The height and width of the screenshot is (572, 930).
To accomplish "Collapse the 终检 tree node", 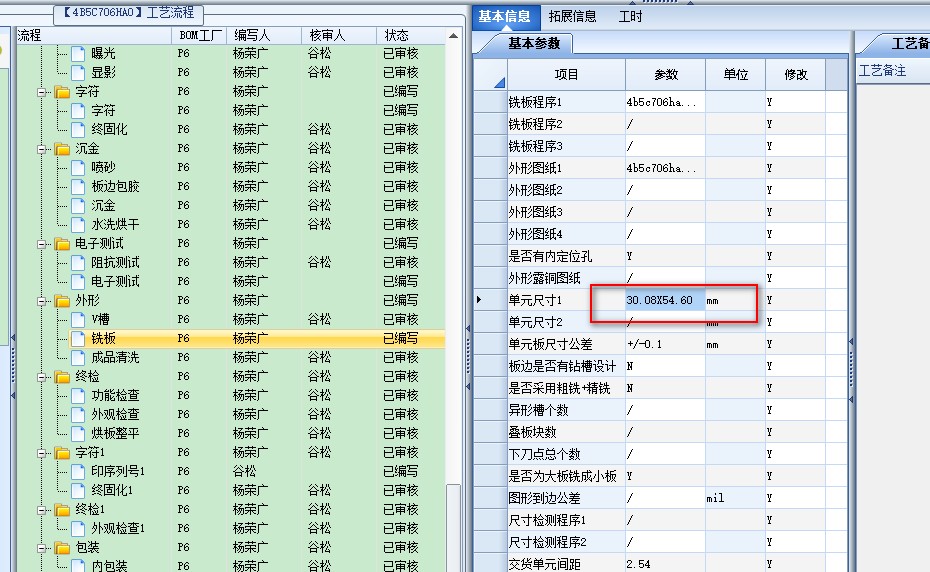I will (42, 377).
